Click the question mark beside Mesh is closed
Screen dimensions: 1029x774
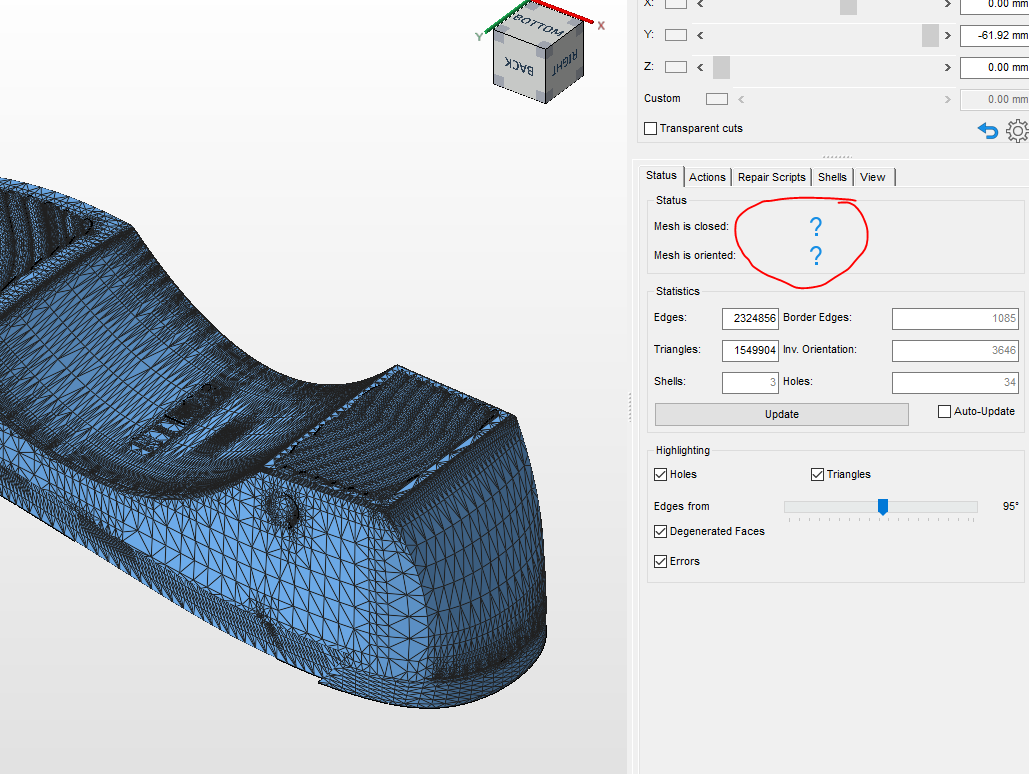pos(816,227)
